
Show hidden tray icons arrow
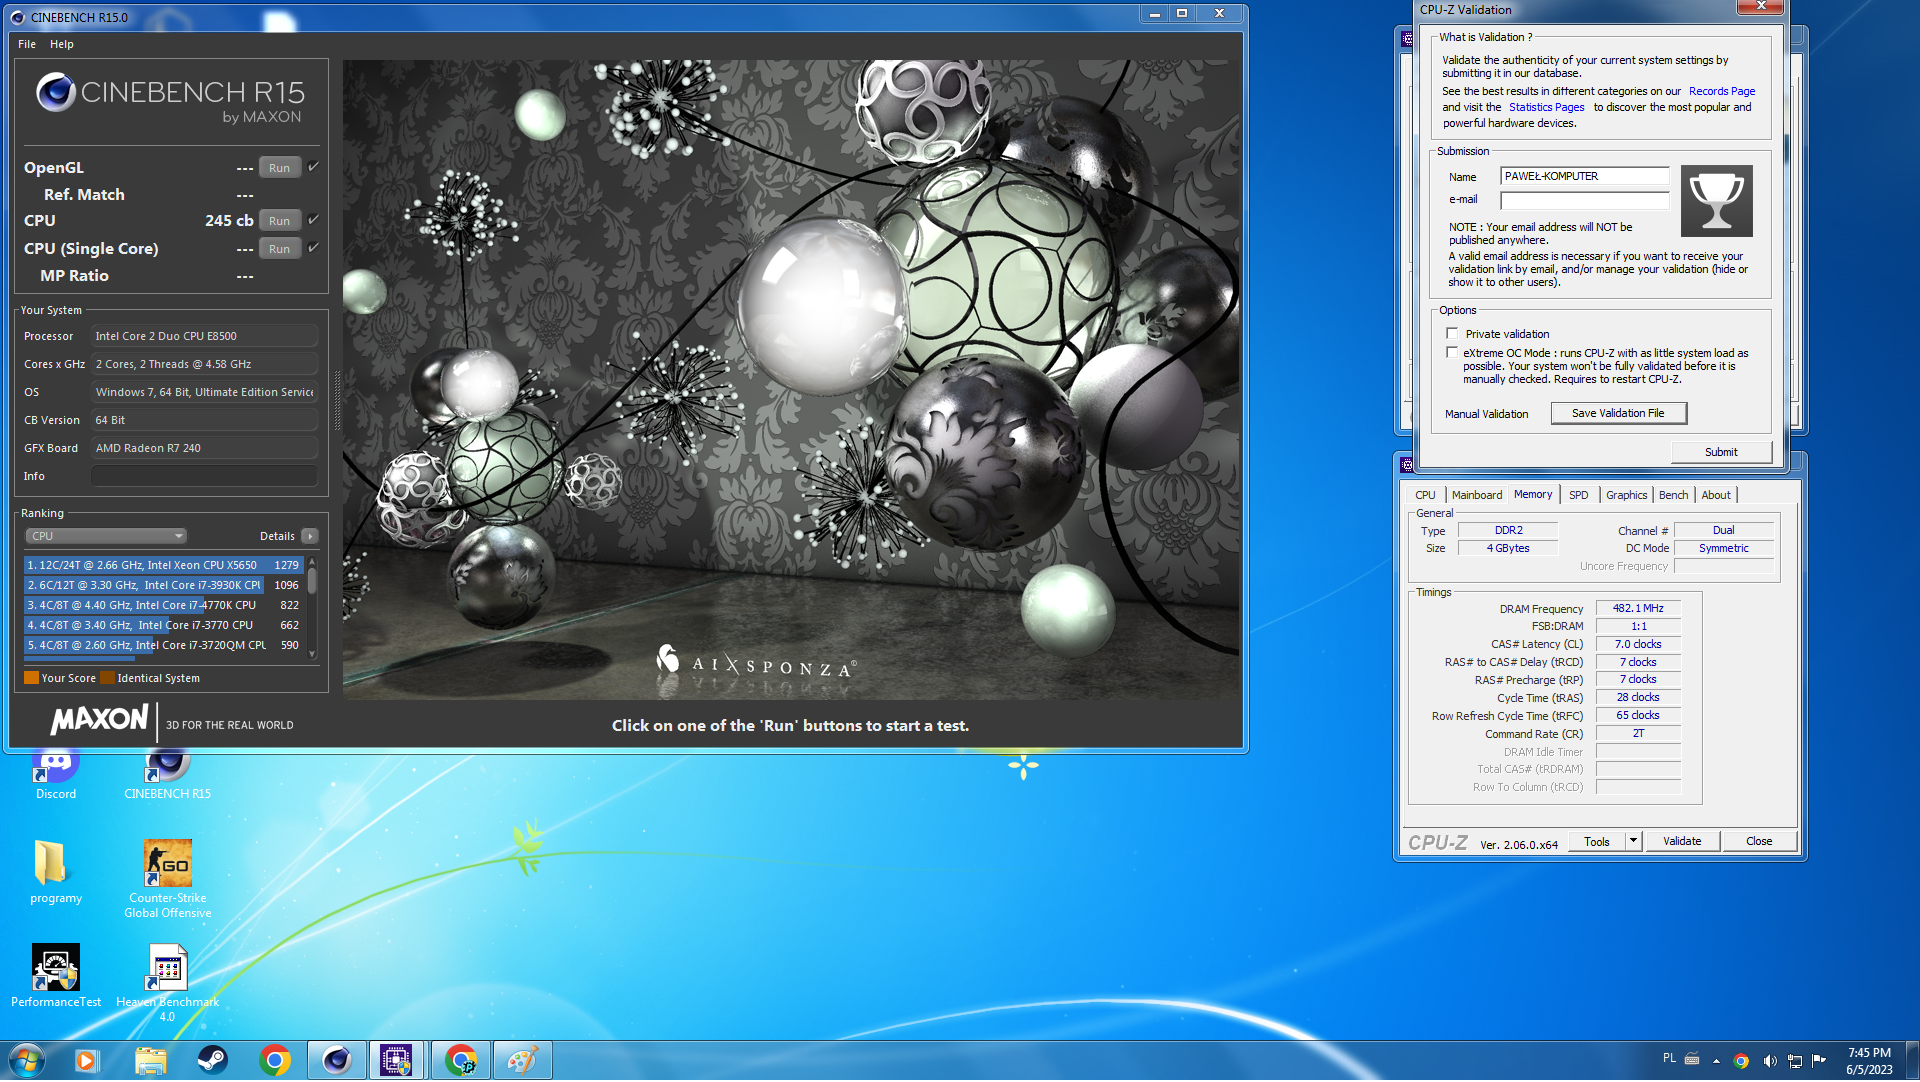[x=1716, y=1062]
